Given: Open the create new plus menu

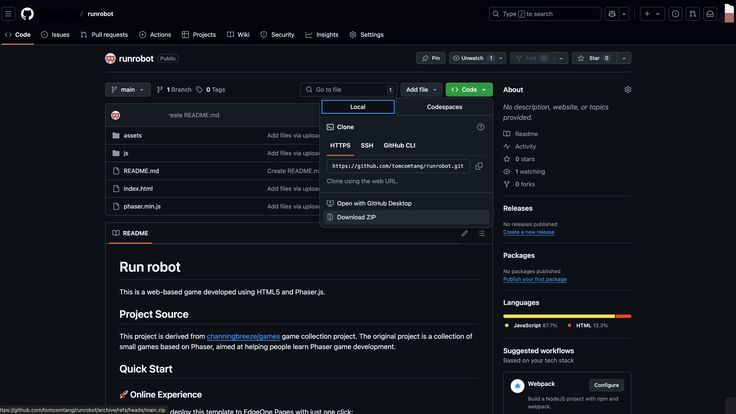Looking at the screenshot, I should (652, 14).
